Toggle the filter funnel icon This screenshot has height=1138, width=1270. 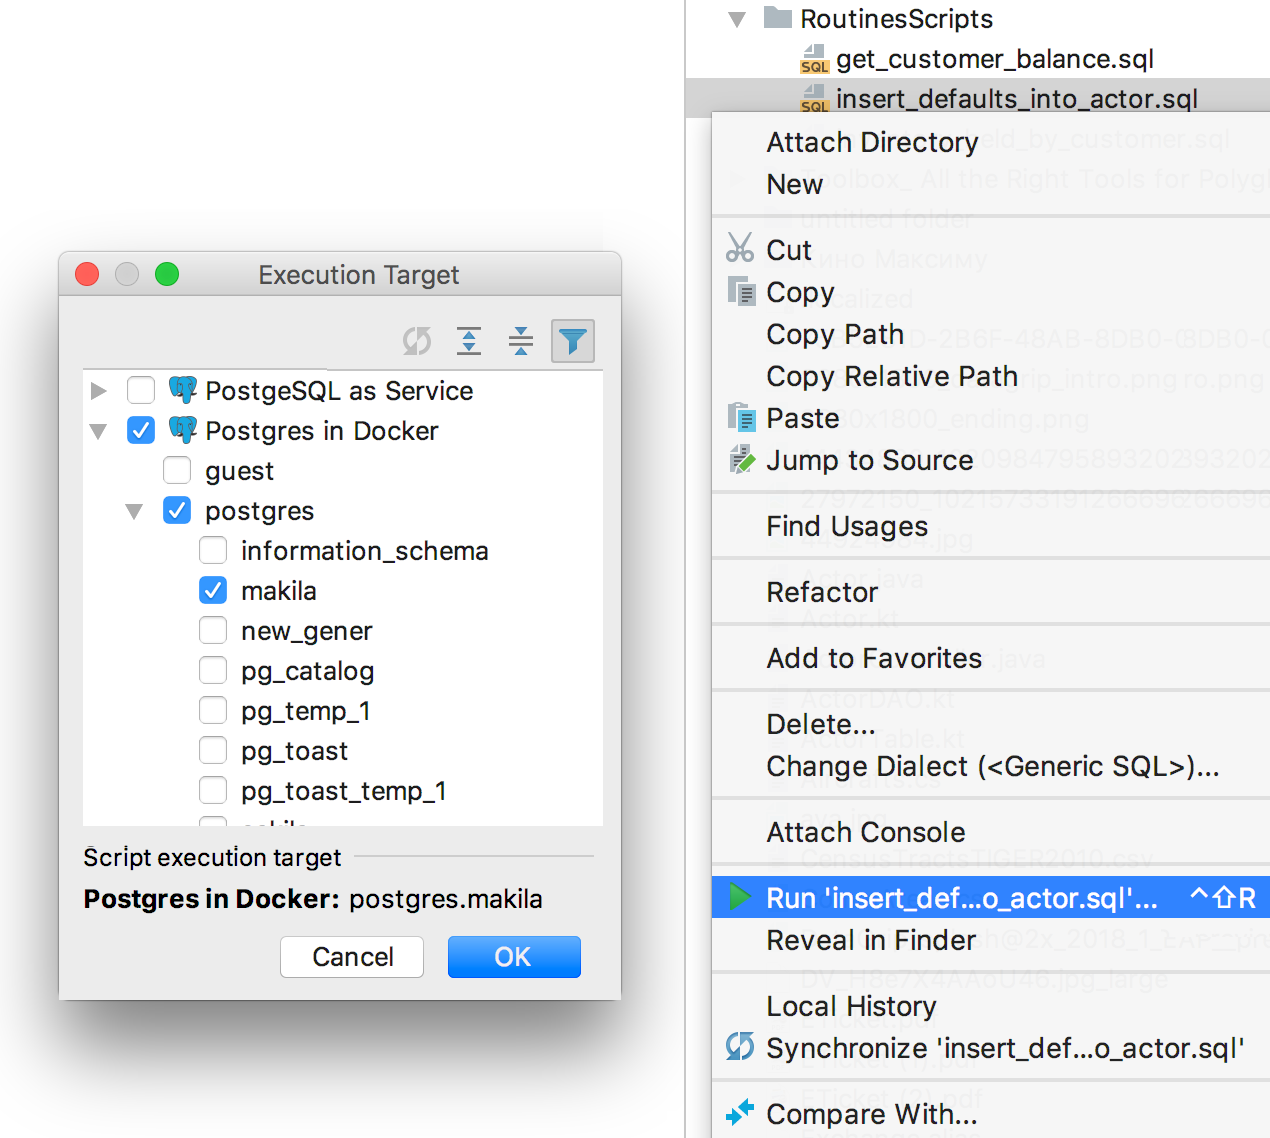point(573,342)
